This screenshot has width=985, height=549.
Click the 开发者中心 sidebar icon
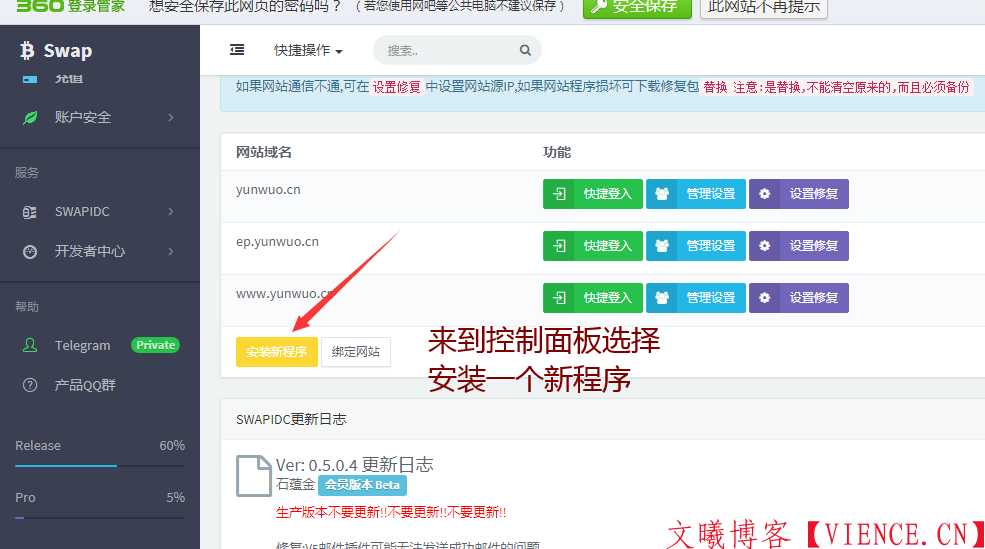[x=31, y=251]
